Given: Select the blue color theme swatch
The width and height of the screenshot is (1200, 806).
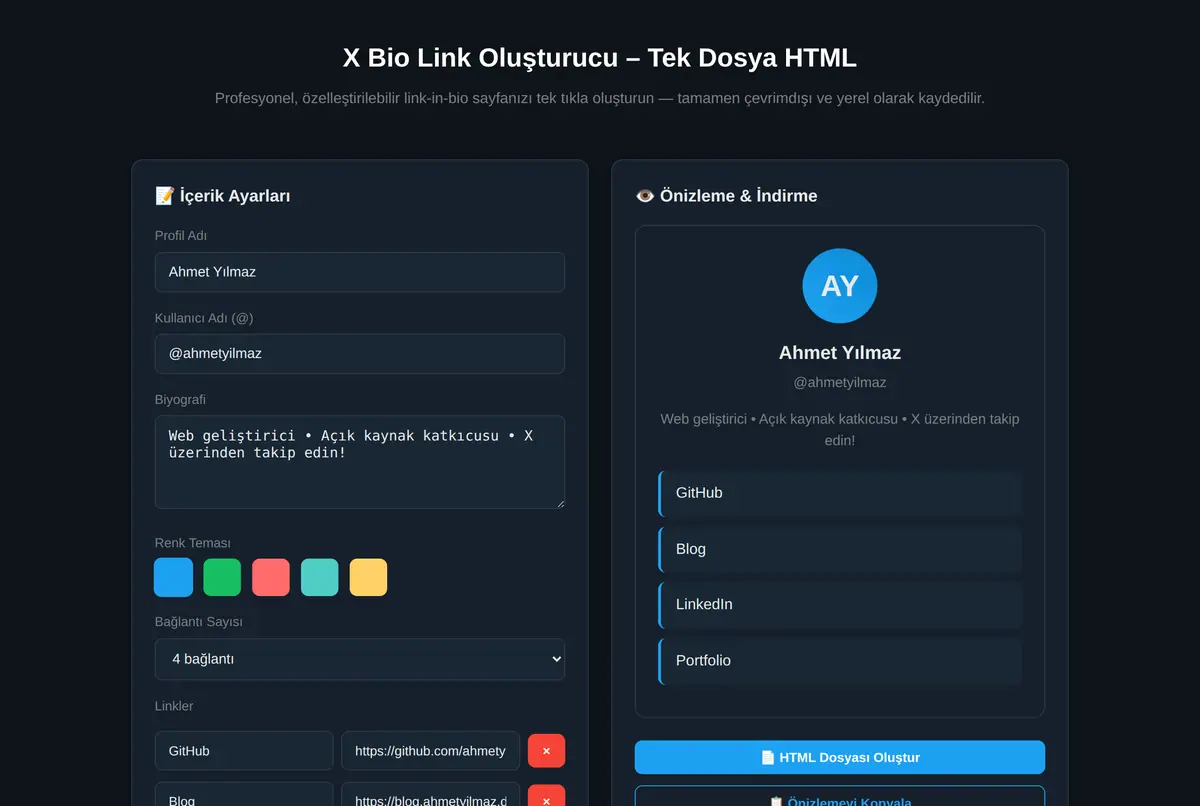Looking at the screenshot, I should pyautogui.click(x=174, y=577).
